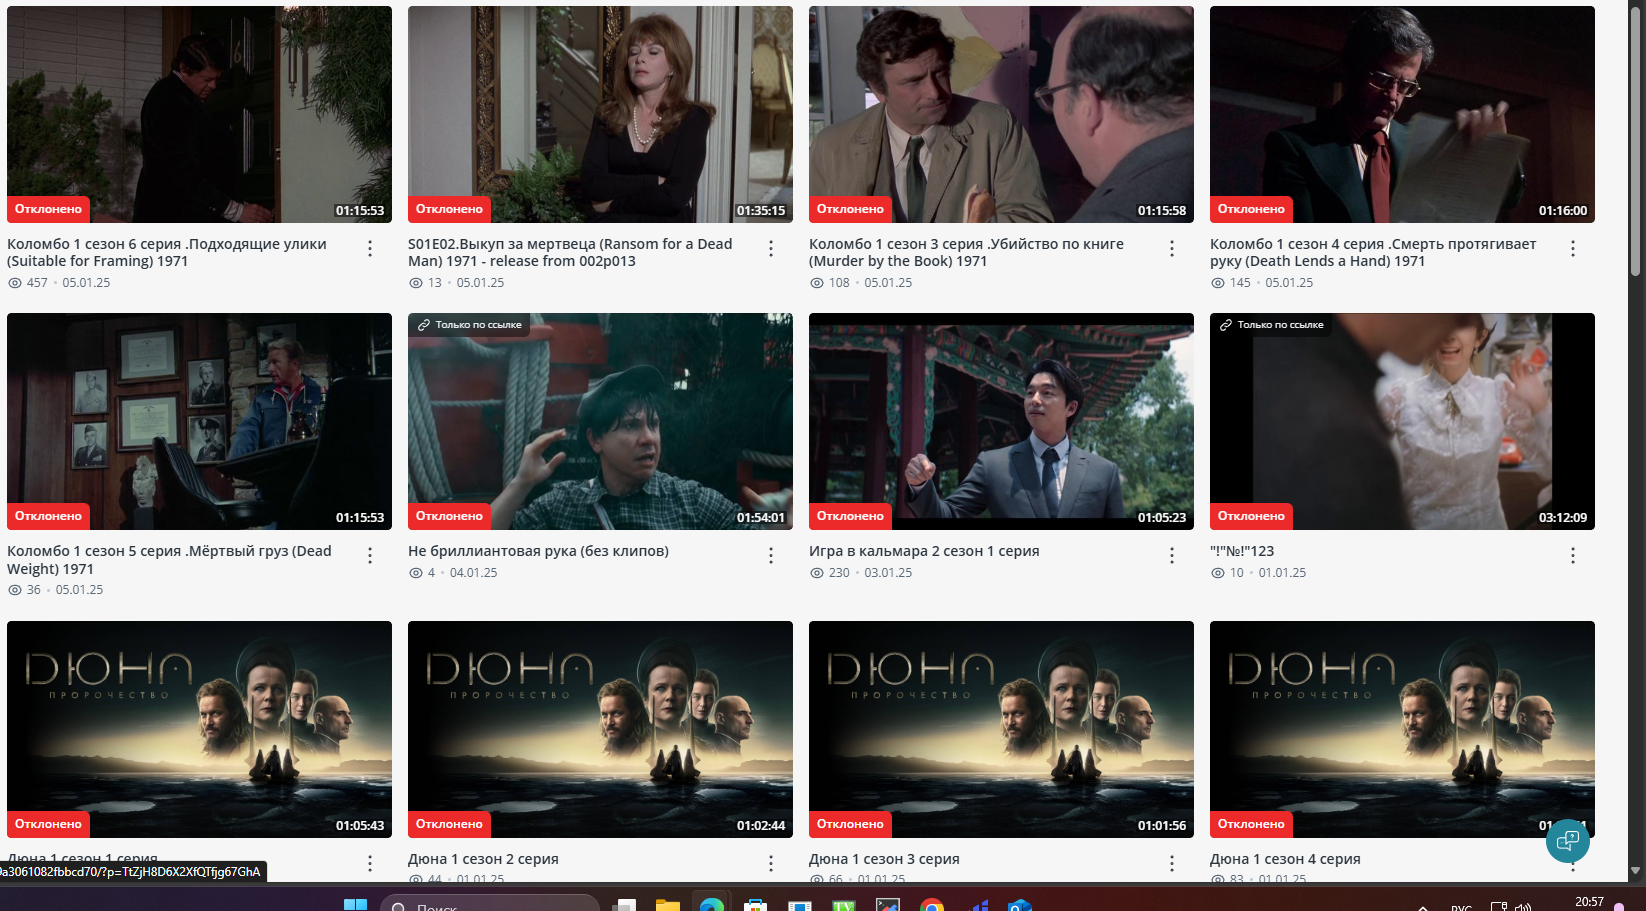Open the Dead Weight video thumbnail
Image resolution: width=1646 pixels, height=911 pixels.
coord(199,421)
